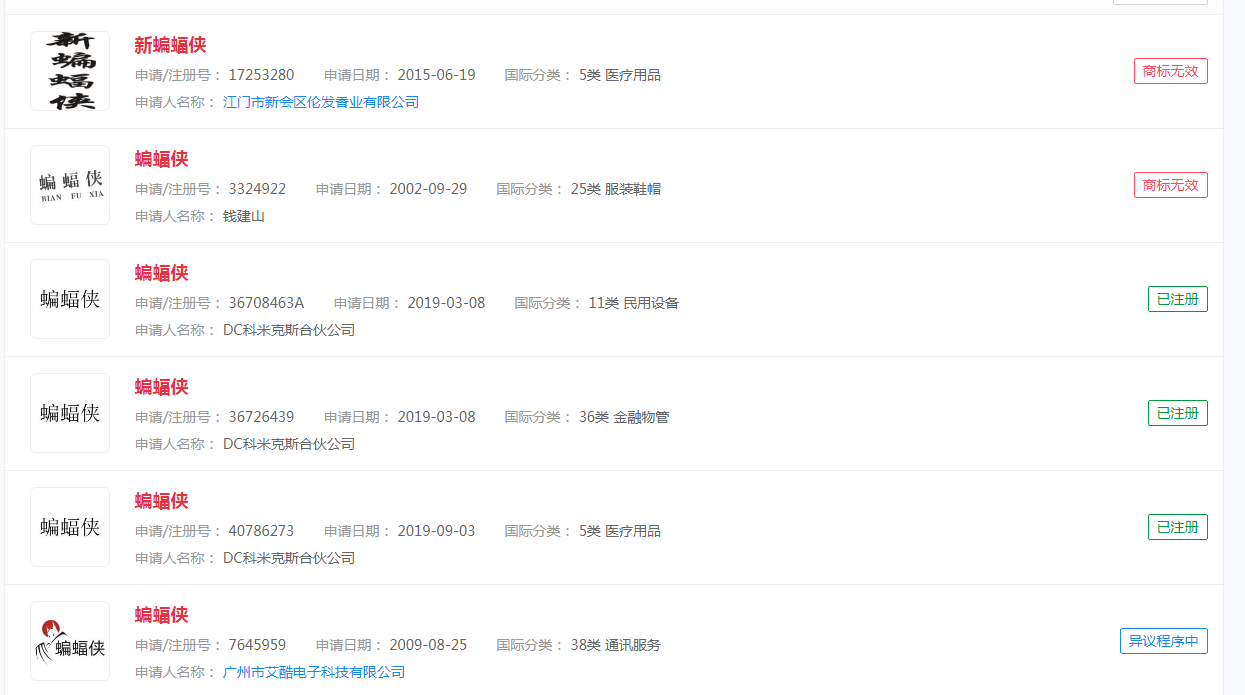Click classification 36类 金融物管
The height and width of the screenshot is (695, 1245).
[x=624, y=417]
